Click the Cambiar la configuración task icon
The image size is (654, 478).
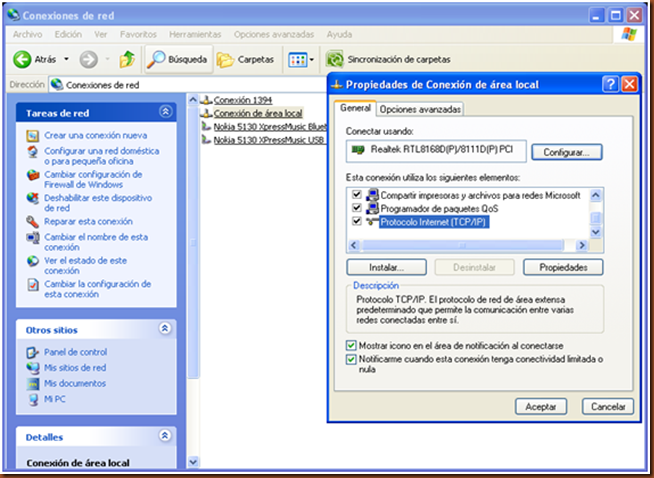33,284
